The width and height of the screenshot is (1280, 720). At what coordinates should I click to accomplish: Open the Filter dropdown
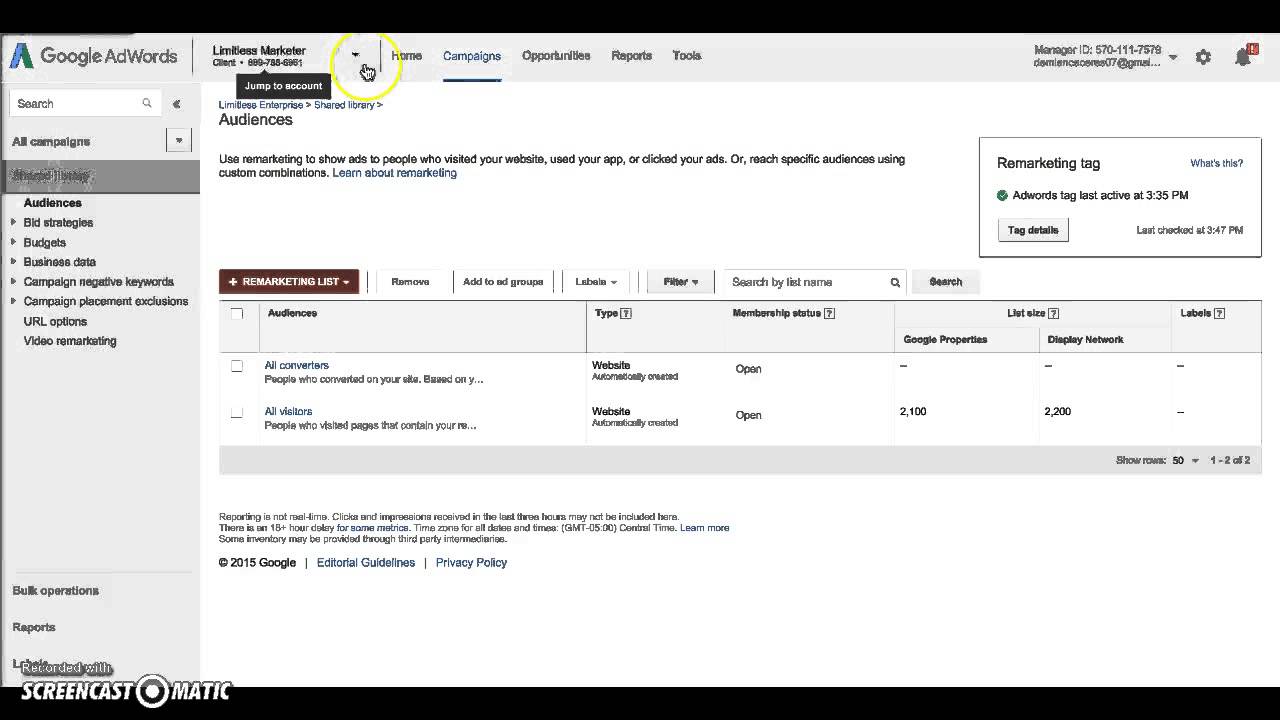[x=681, y=282]
